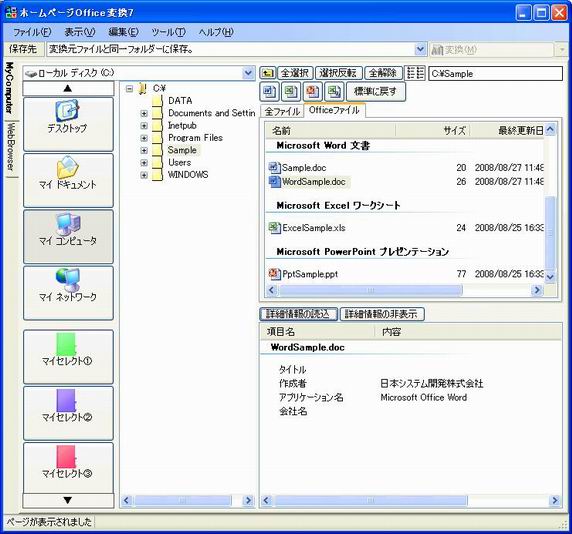Open the green マイセレクト① folder

tap(68, 357)
